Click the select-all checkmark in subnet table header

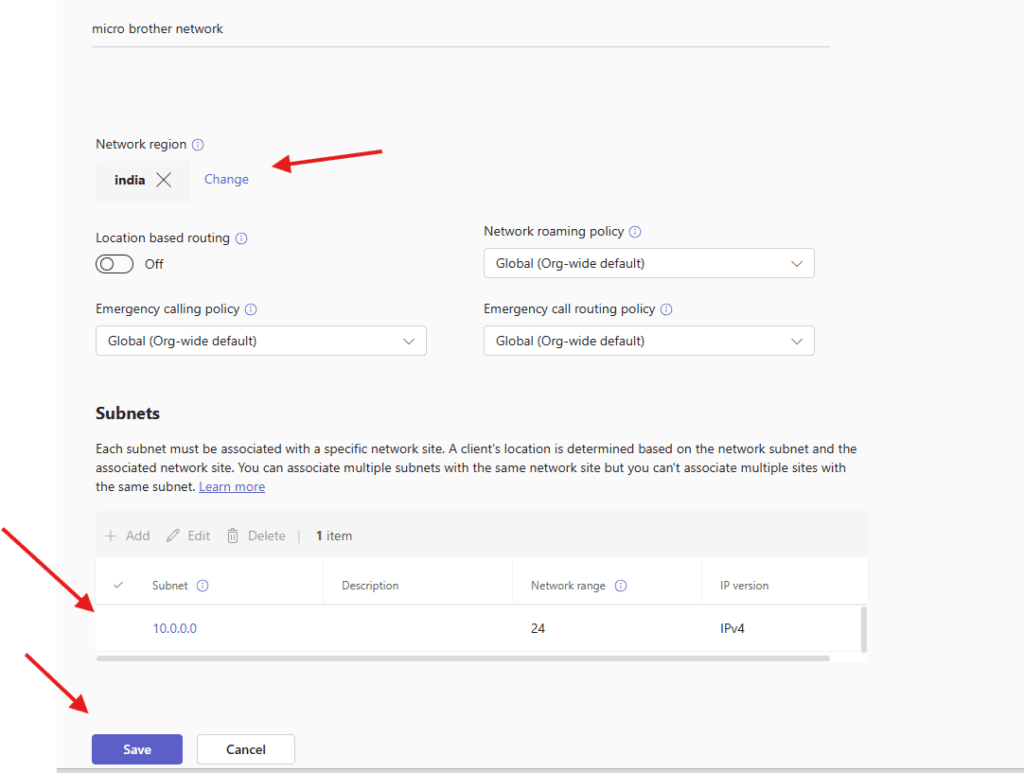coord(119,585)
